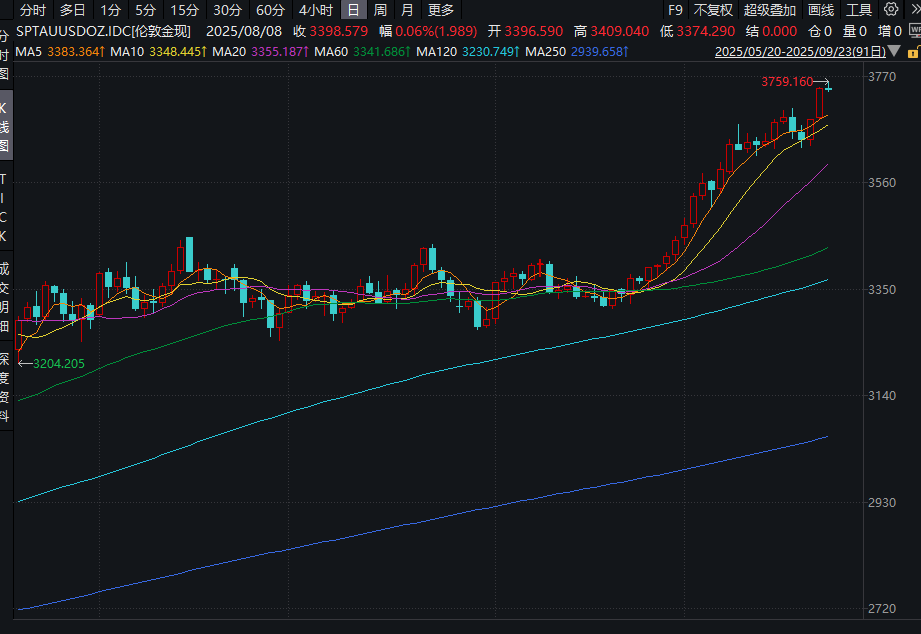Image resolution: width=921 pixels, height=634 pixels.
Task: Switch to the 分时 intraday tab
Action: tap(33, 10)
